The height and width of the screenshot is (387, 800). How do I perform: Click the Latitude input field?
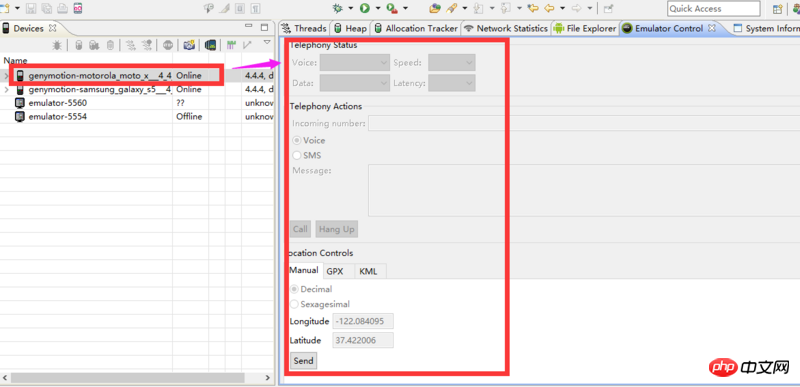(x=363, y=340)
